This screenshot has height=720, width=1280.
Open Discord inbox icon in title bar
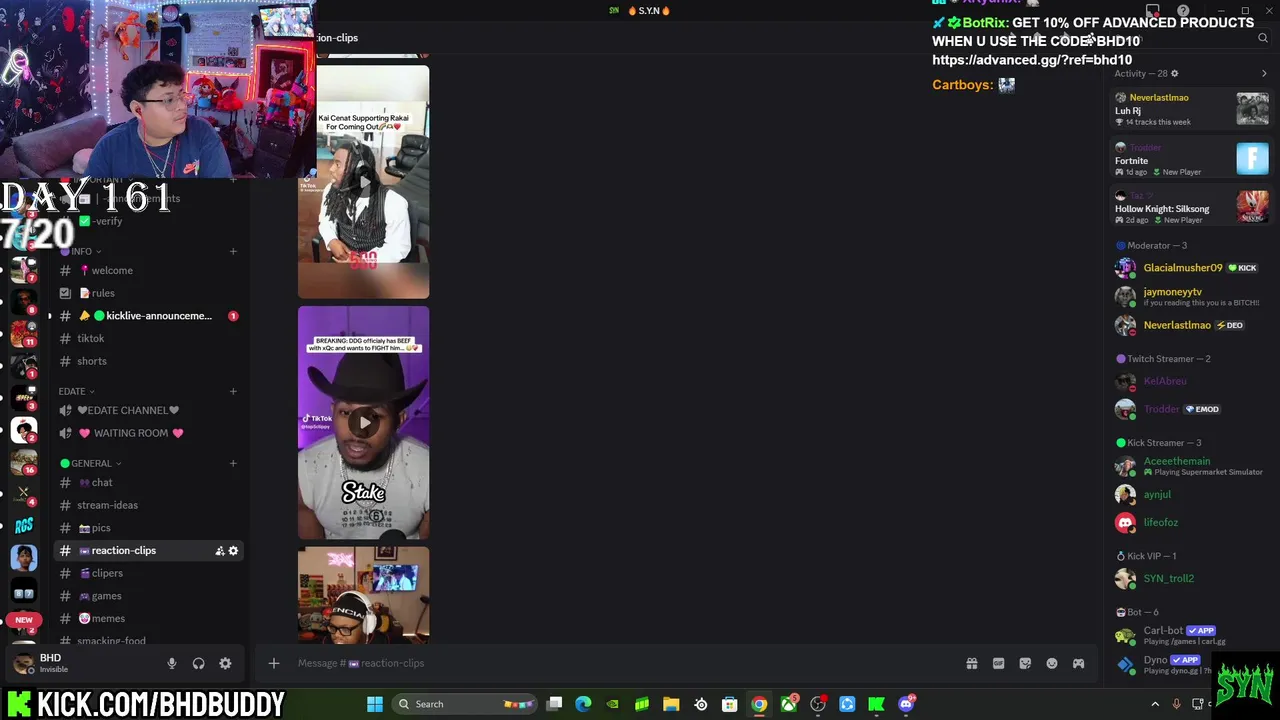(x=1153, y=11)
